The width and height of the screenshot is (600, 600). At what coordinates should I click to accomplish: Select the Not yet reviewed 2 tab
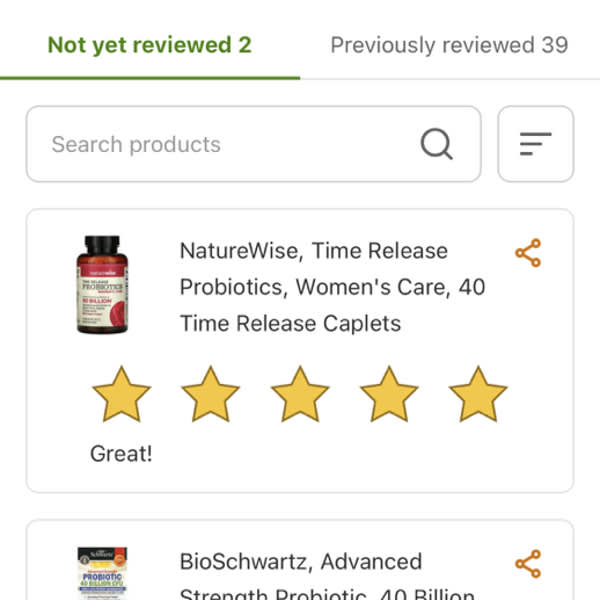point(150,45)
